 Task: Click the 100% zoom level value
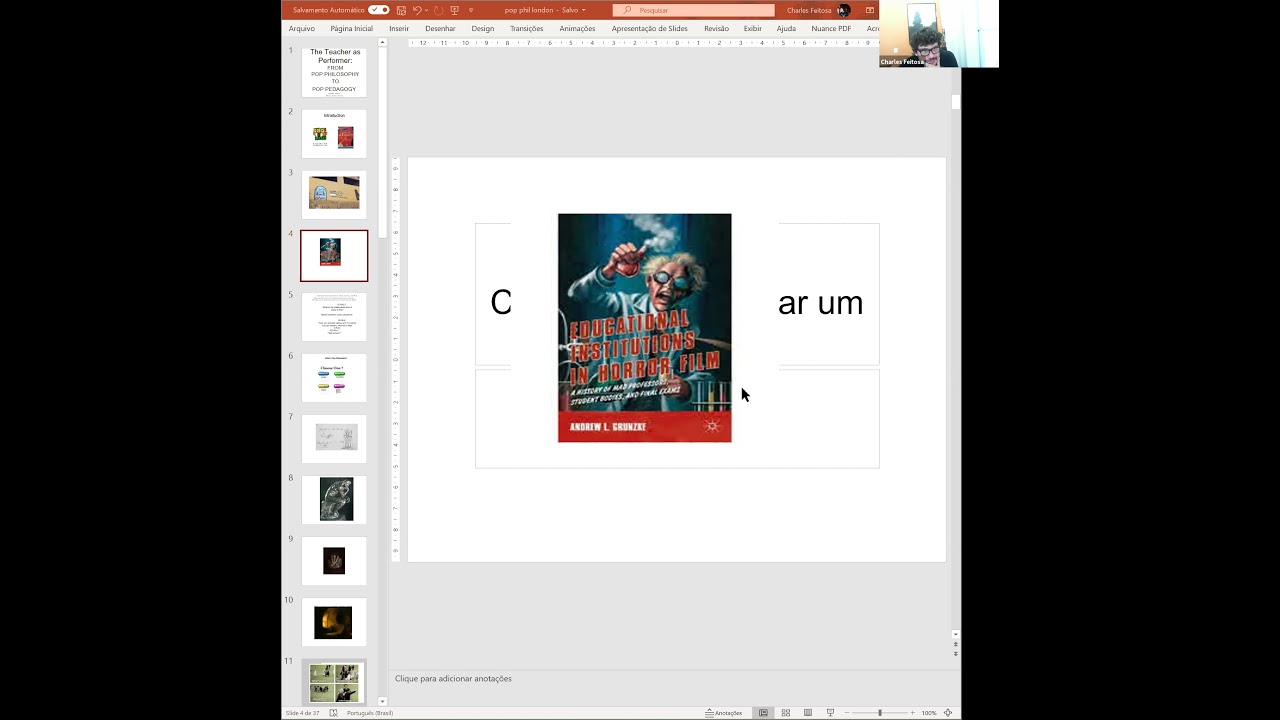929,713
